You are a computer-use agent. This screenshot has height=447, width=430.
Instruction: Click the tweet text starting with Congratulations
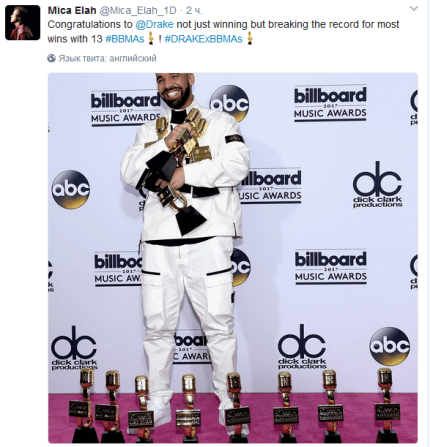[x=223, y=32]
